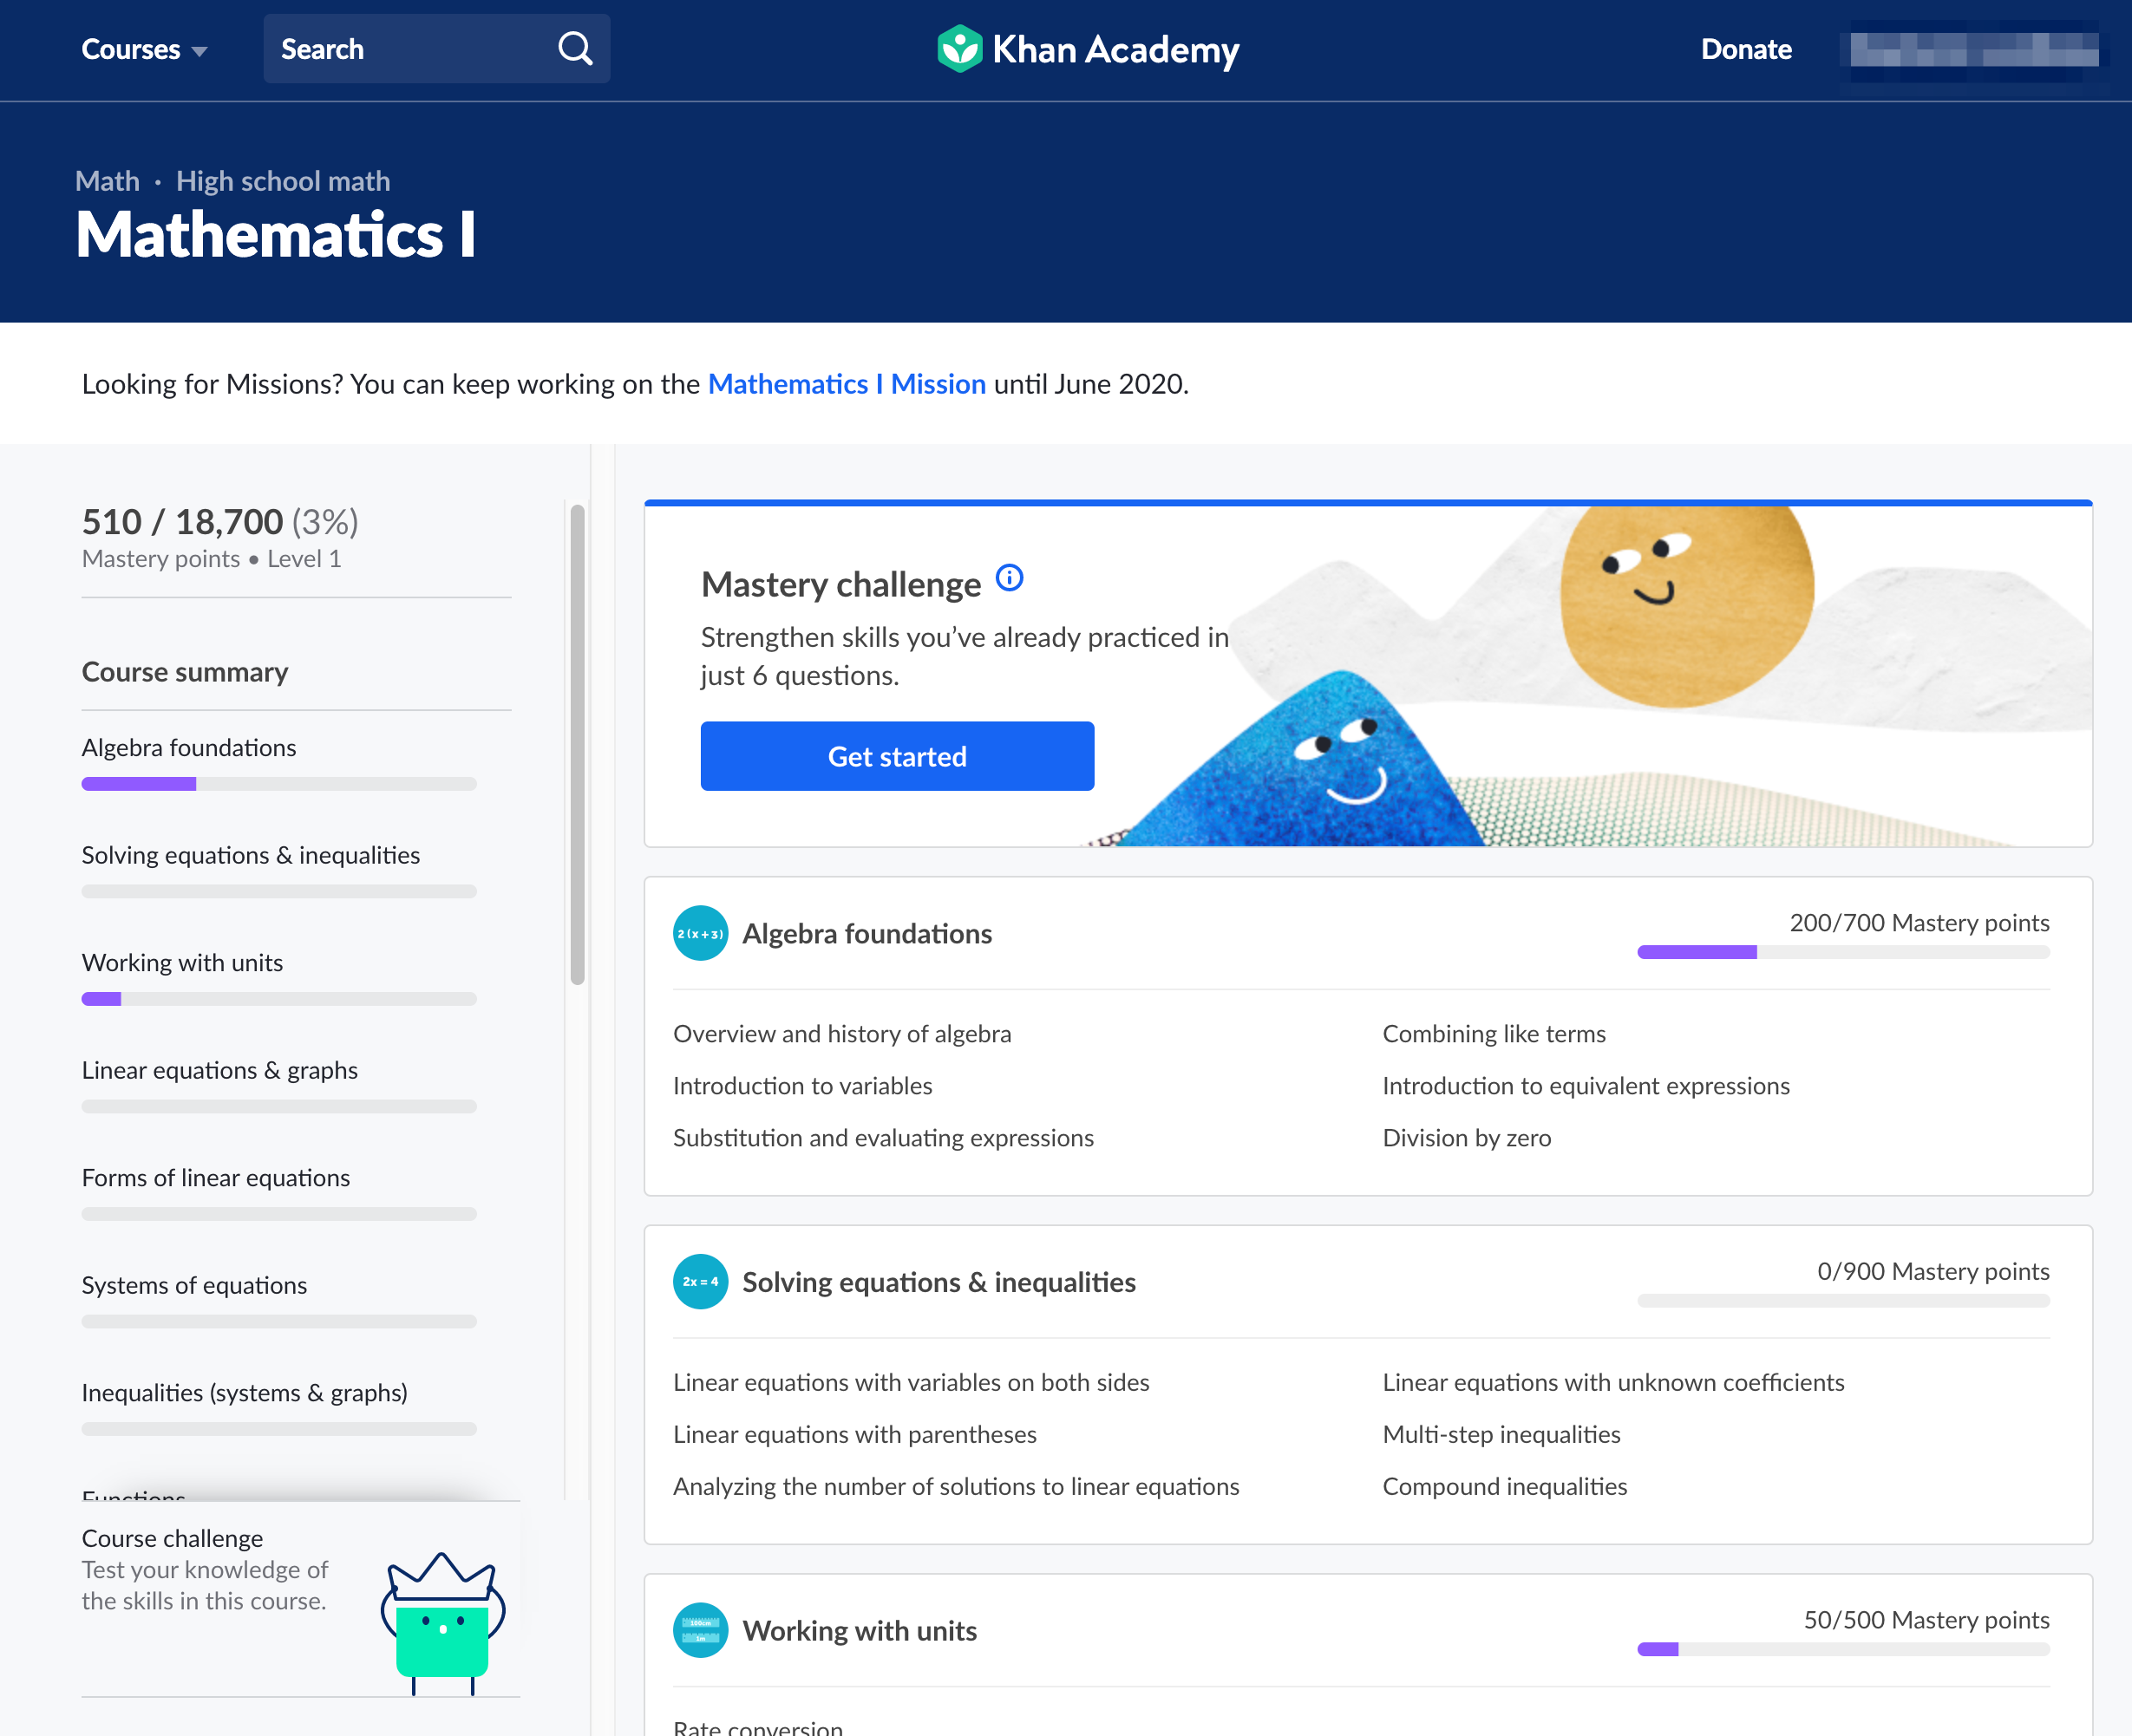Open the Mathematics I Mission link
Viewport: 2132px width, 1736px height.
coord(846,384)
